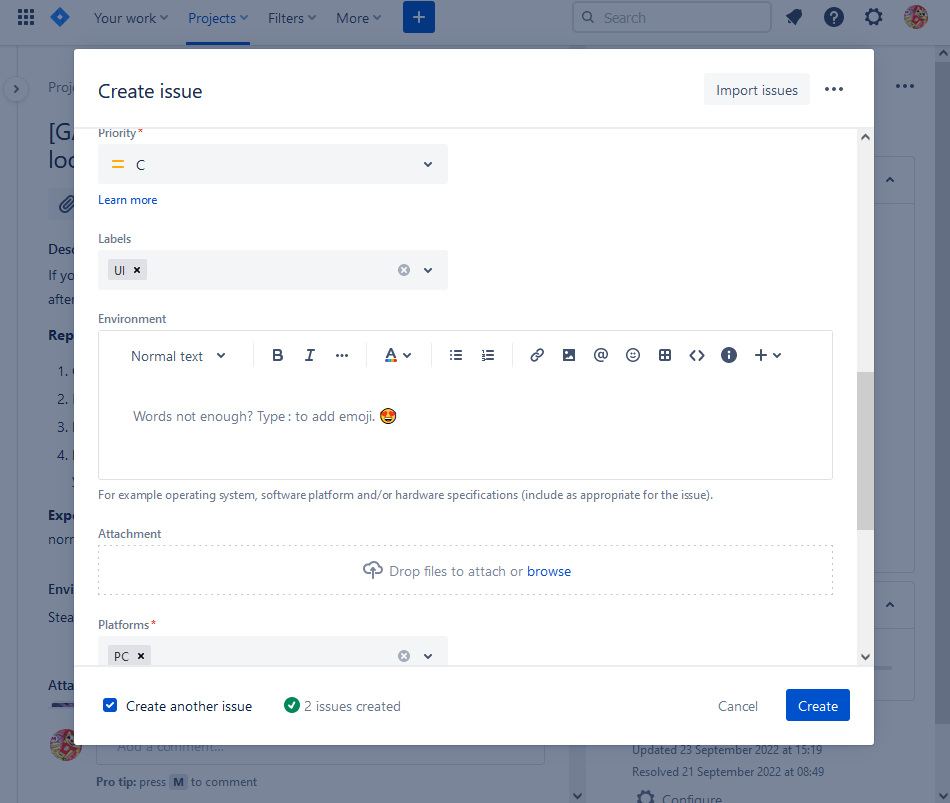Remove the PC platform tag
Screen dimensions: 950x803
141,656
